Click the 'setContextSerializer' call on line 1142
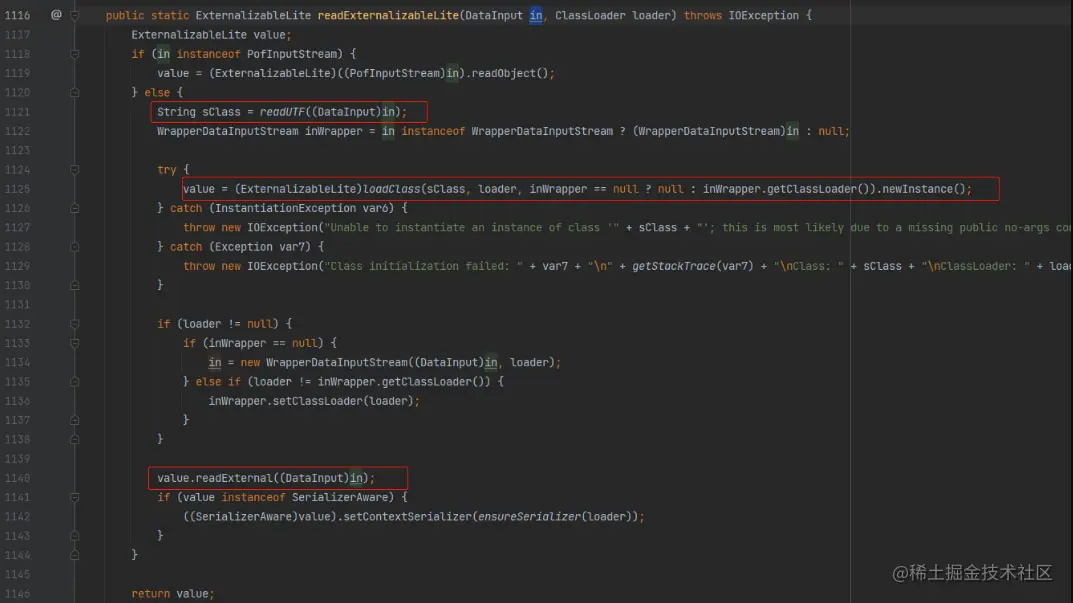 point(407,517)
